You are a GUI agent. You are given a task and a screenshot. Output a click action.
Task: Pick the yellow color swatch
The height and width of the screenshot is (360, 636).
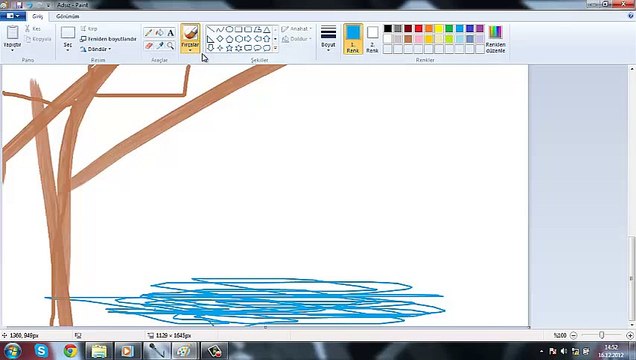coord(439,28)
